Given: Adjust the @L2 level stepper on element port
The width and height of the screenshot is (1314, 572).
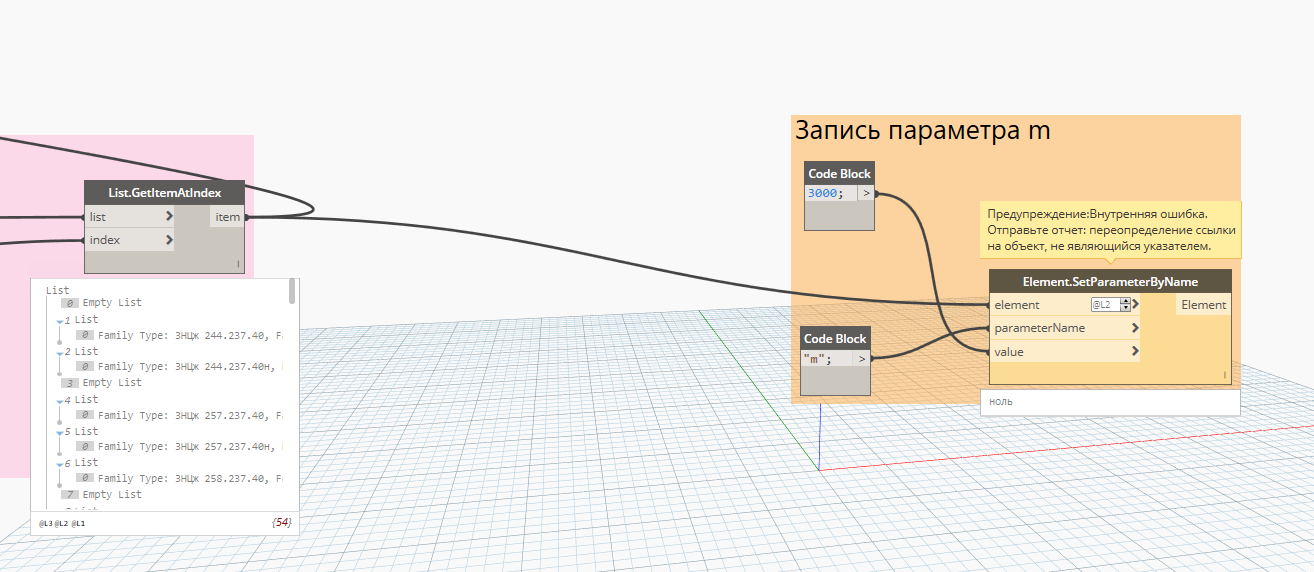Looking at the screenshot, I should click(1126, 304).
